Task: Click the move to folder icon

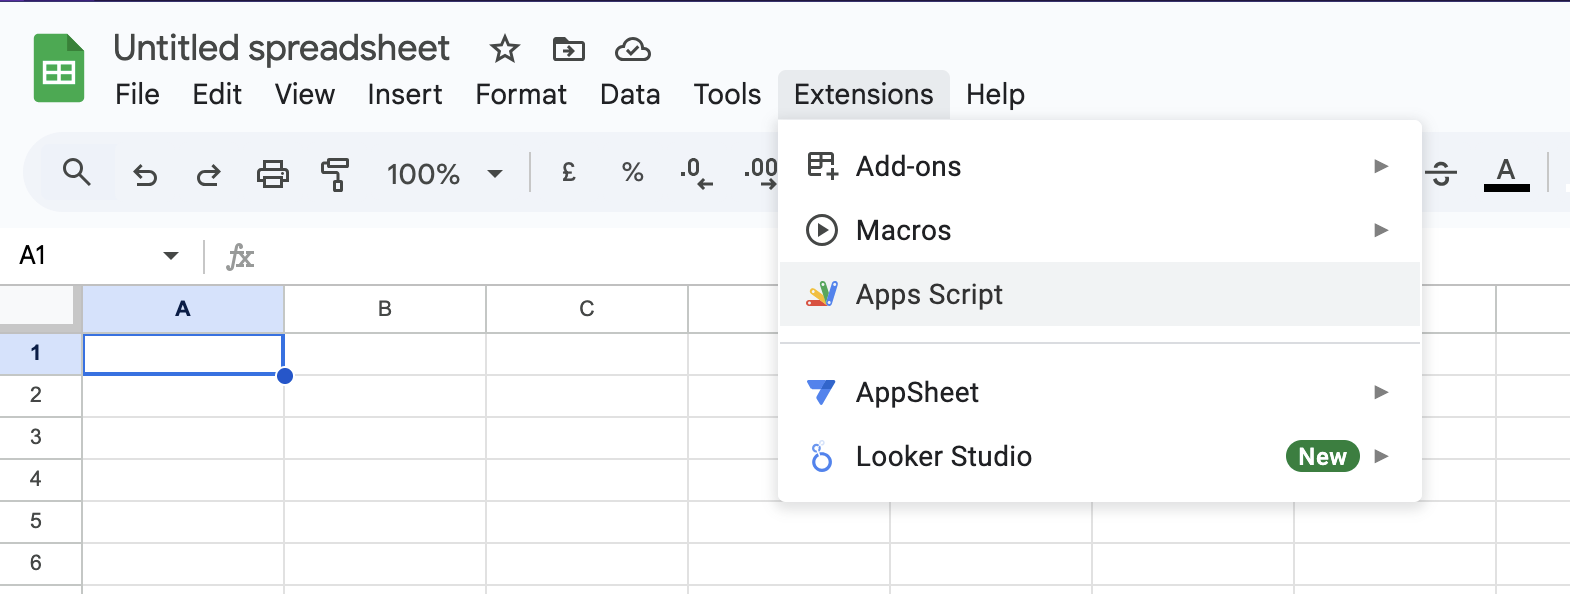Action: 568,49
